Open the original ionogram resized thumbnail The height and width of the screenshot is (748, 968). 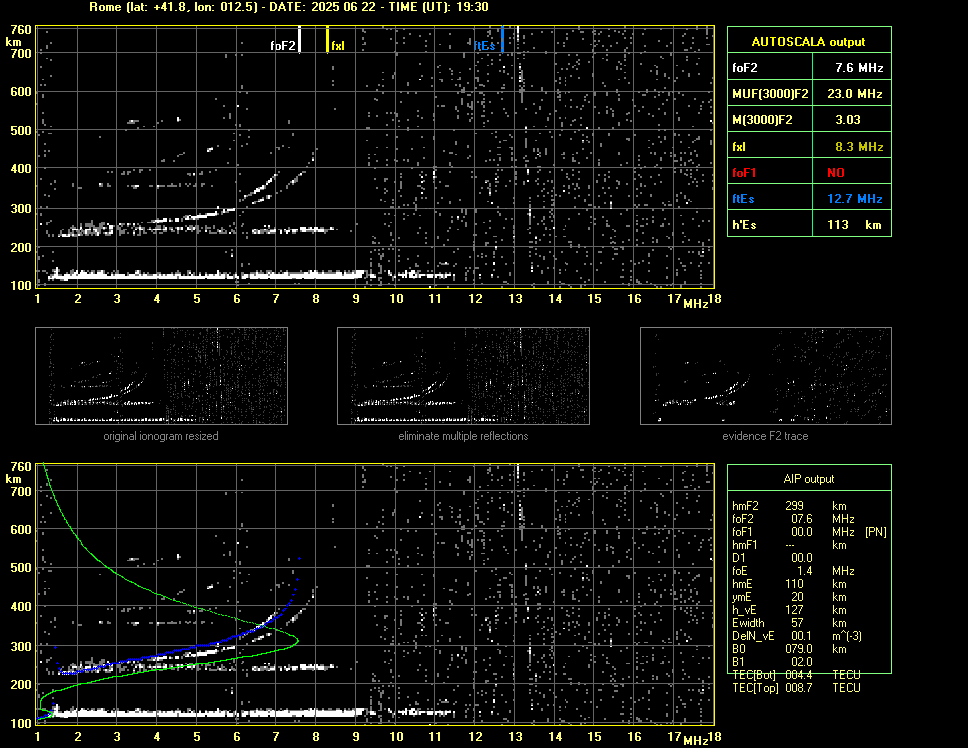click(x=161, y=376)
